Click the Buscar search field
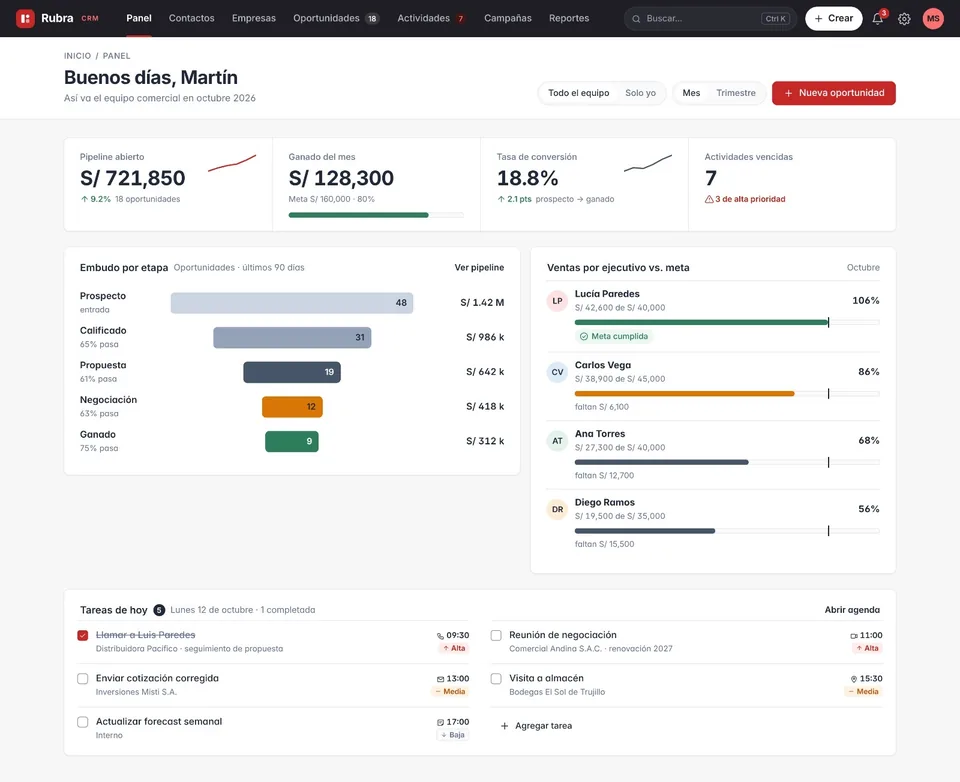 710,18
